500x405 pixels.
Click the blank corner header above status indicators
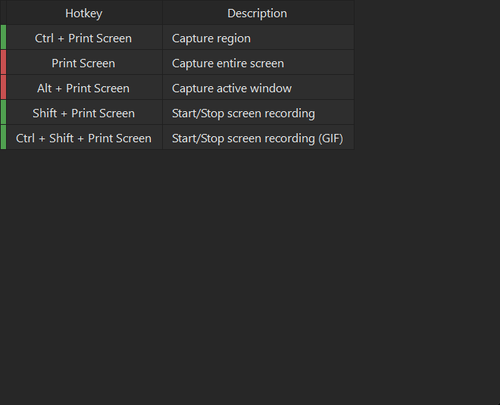(x=3, y=13)
